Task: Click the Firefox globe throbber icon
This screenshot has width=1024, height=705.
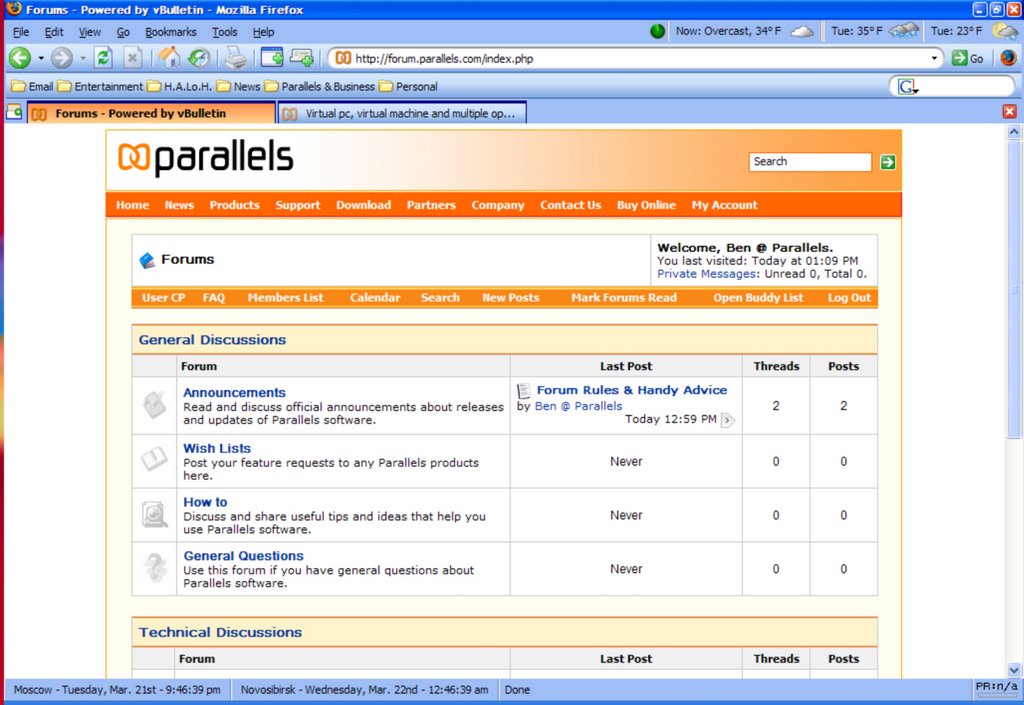Action: point(1008,58)
